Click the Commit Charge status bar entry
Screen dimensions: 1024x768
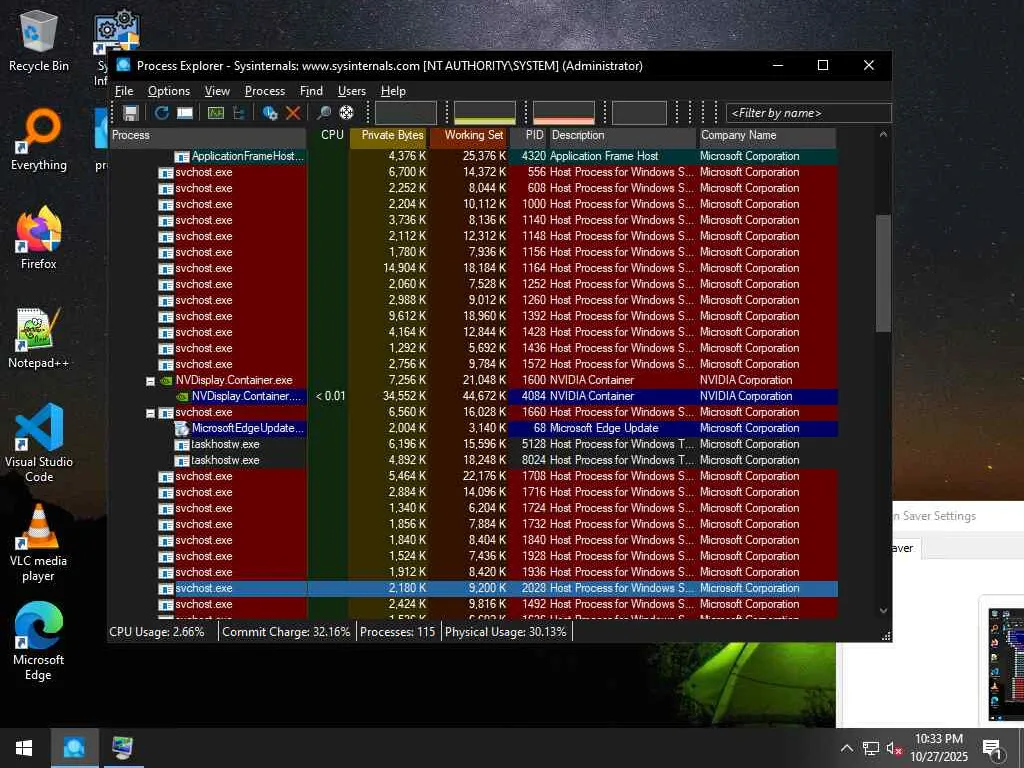(286, 632)
